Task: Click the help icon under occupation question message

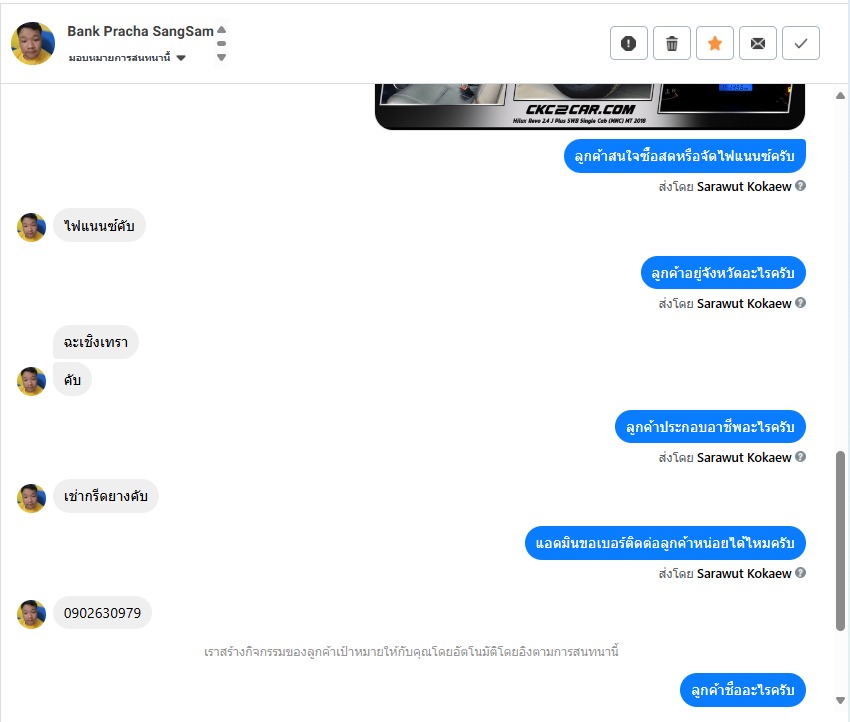Action: (800, 457)
